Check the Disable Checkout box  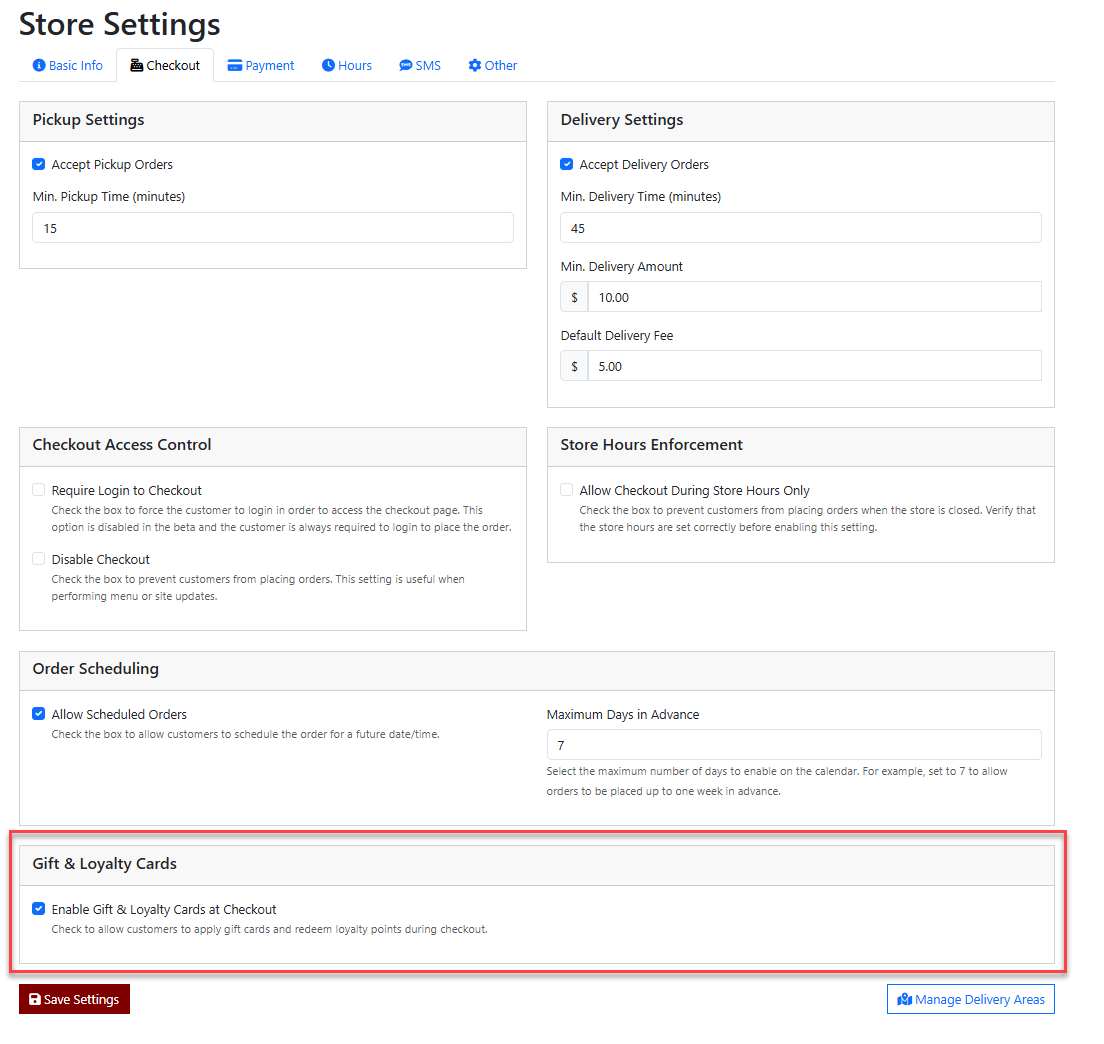click(39, 560)
